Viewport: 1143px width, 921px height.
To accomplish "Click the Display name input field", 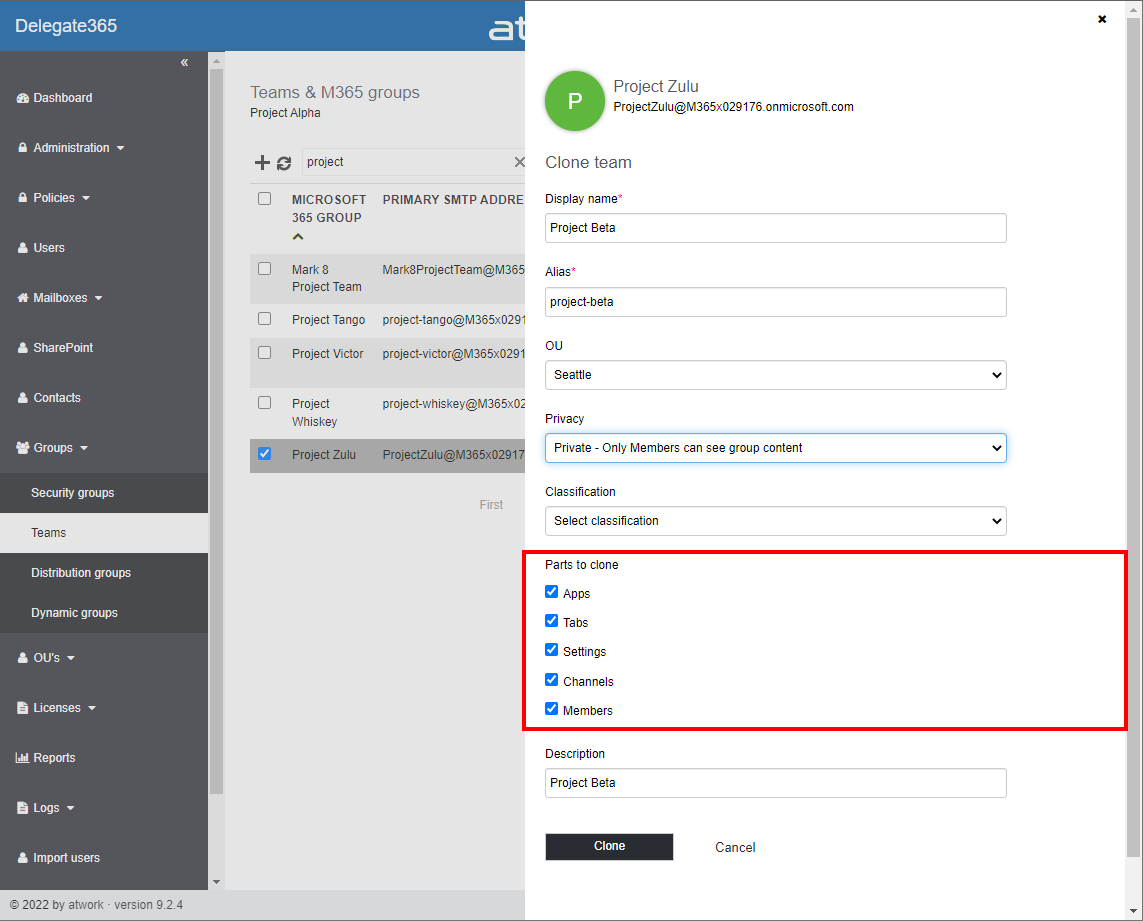I will click(775, 228).
